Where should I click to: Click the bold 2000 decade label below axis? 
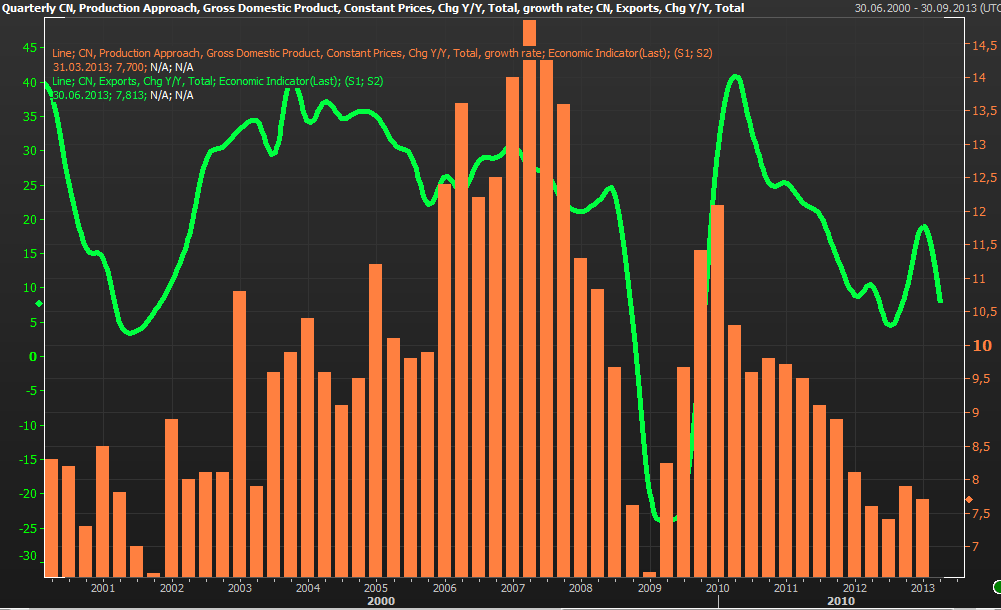pos(380,601)
